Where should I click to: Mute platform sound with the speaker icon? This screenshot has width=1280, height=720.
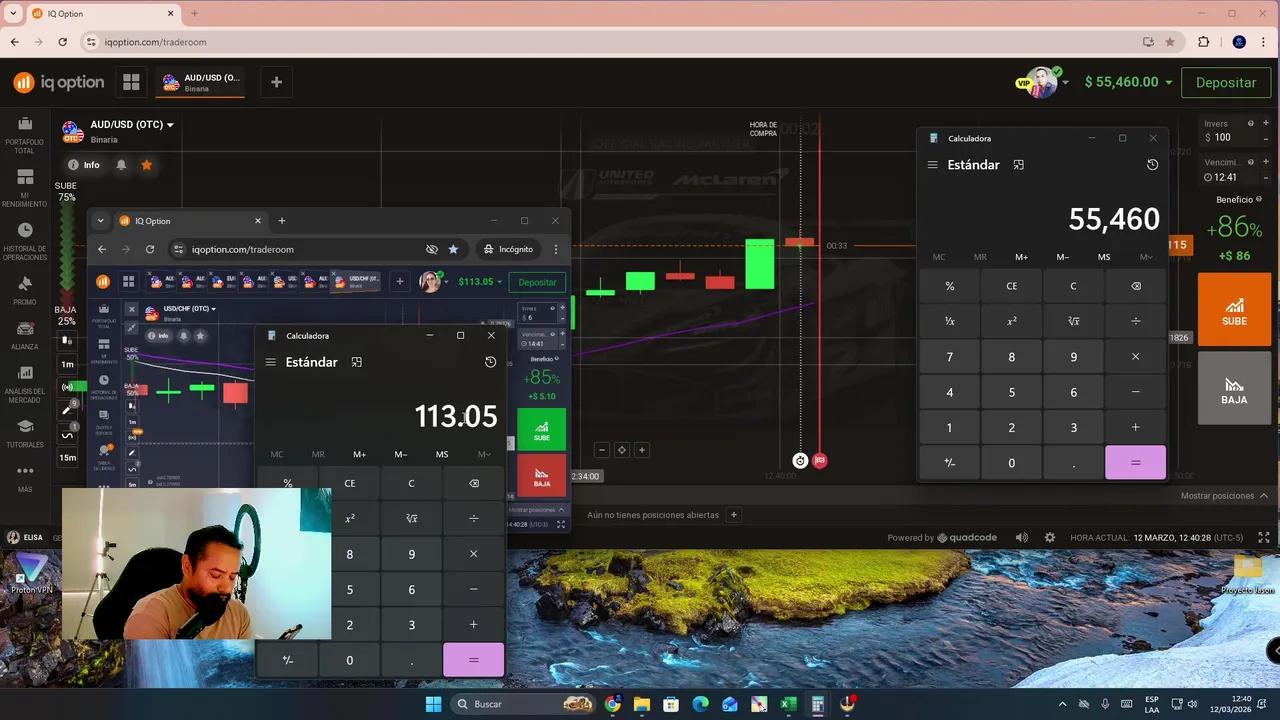click(x=1021, y=537)
